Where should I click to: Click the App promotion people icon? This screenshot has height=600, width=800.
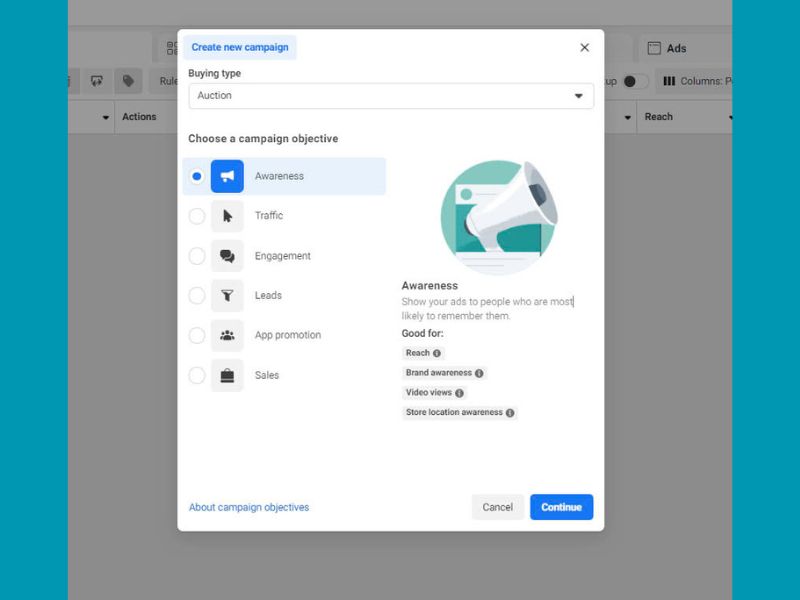pos(227,335)
